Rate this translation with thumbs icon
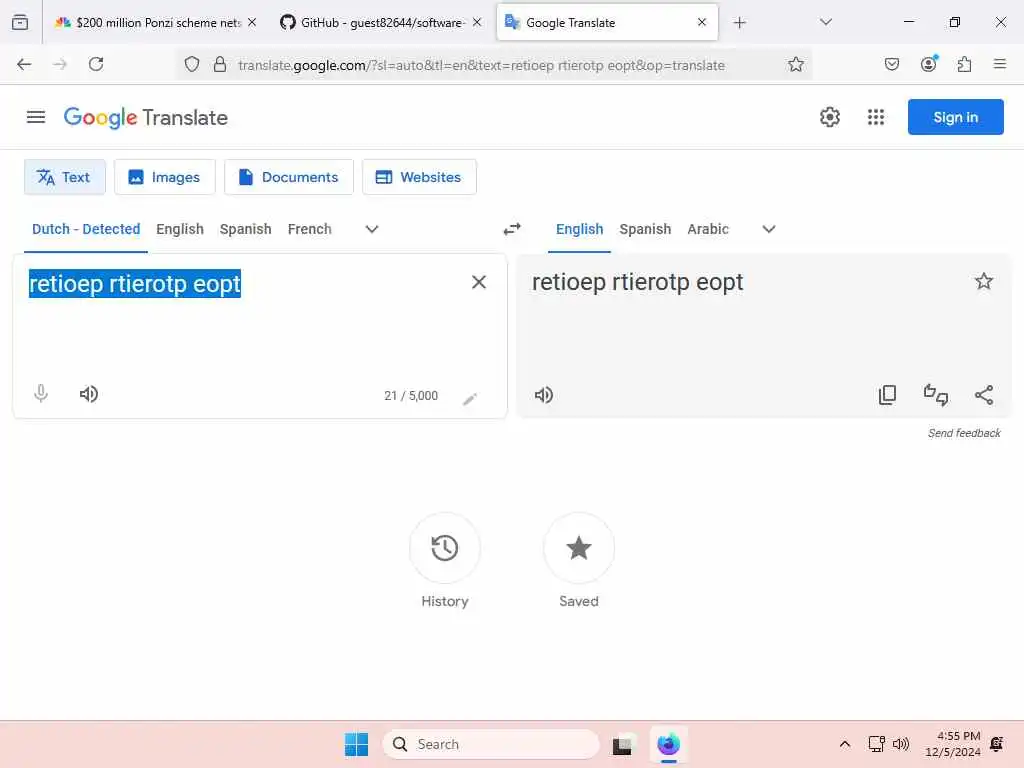Image resolution: width=1024 pixels, height=768 pixels. click(x=936, y=394)
